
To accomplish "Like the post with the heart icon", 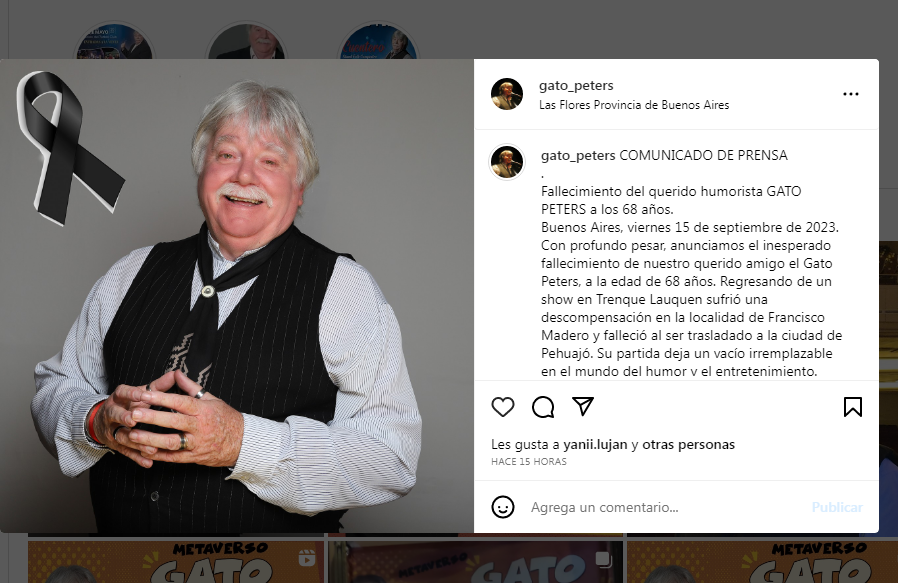I will click(x=503, y=407).
